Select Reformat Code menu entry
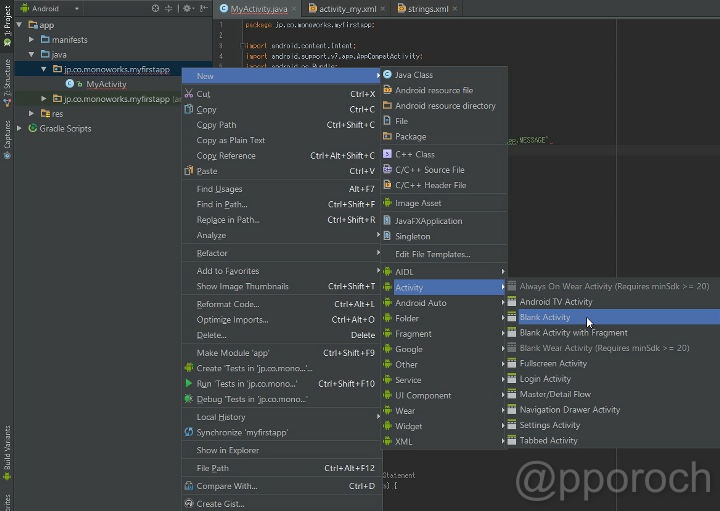720x511 pixels. click(x=281, y=304)
